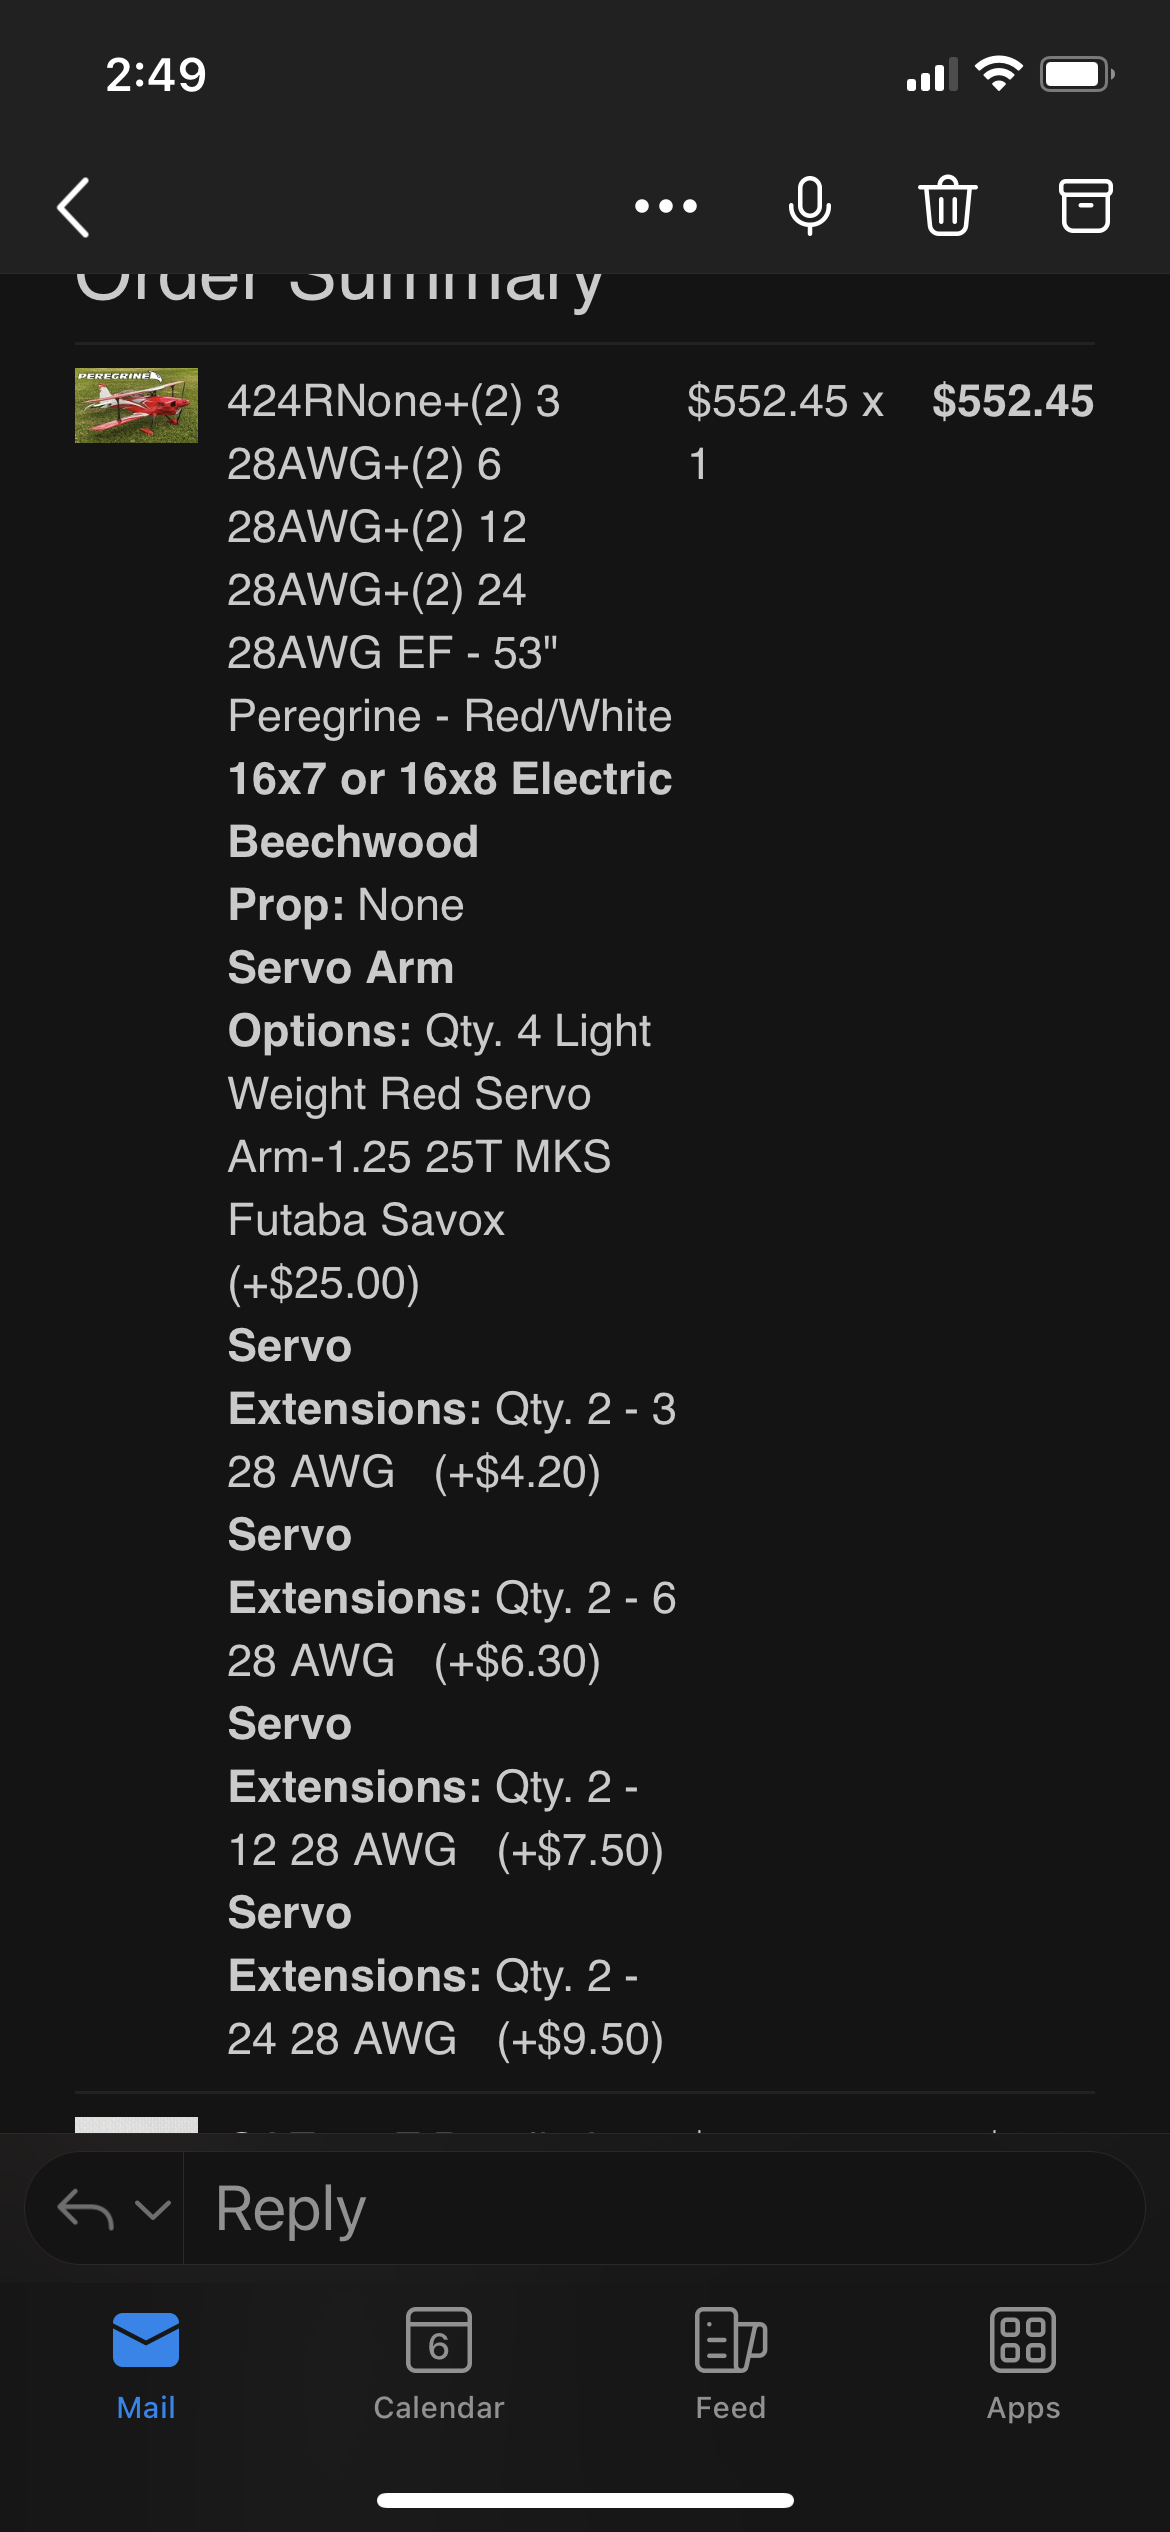Tap the back arrow icon
This screenshot has width=1170, height=2532.
(74, 207)
